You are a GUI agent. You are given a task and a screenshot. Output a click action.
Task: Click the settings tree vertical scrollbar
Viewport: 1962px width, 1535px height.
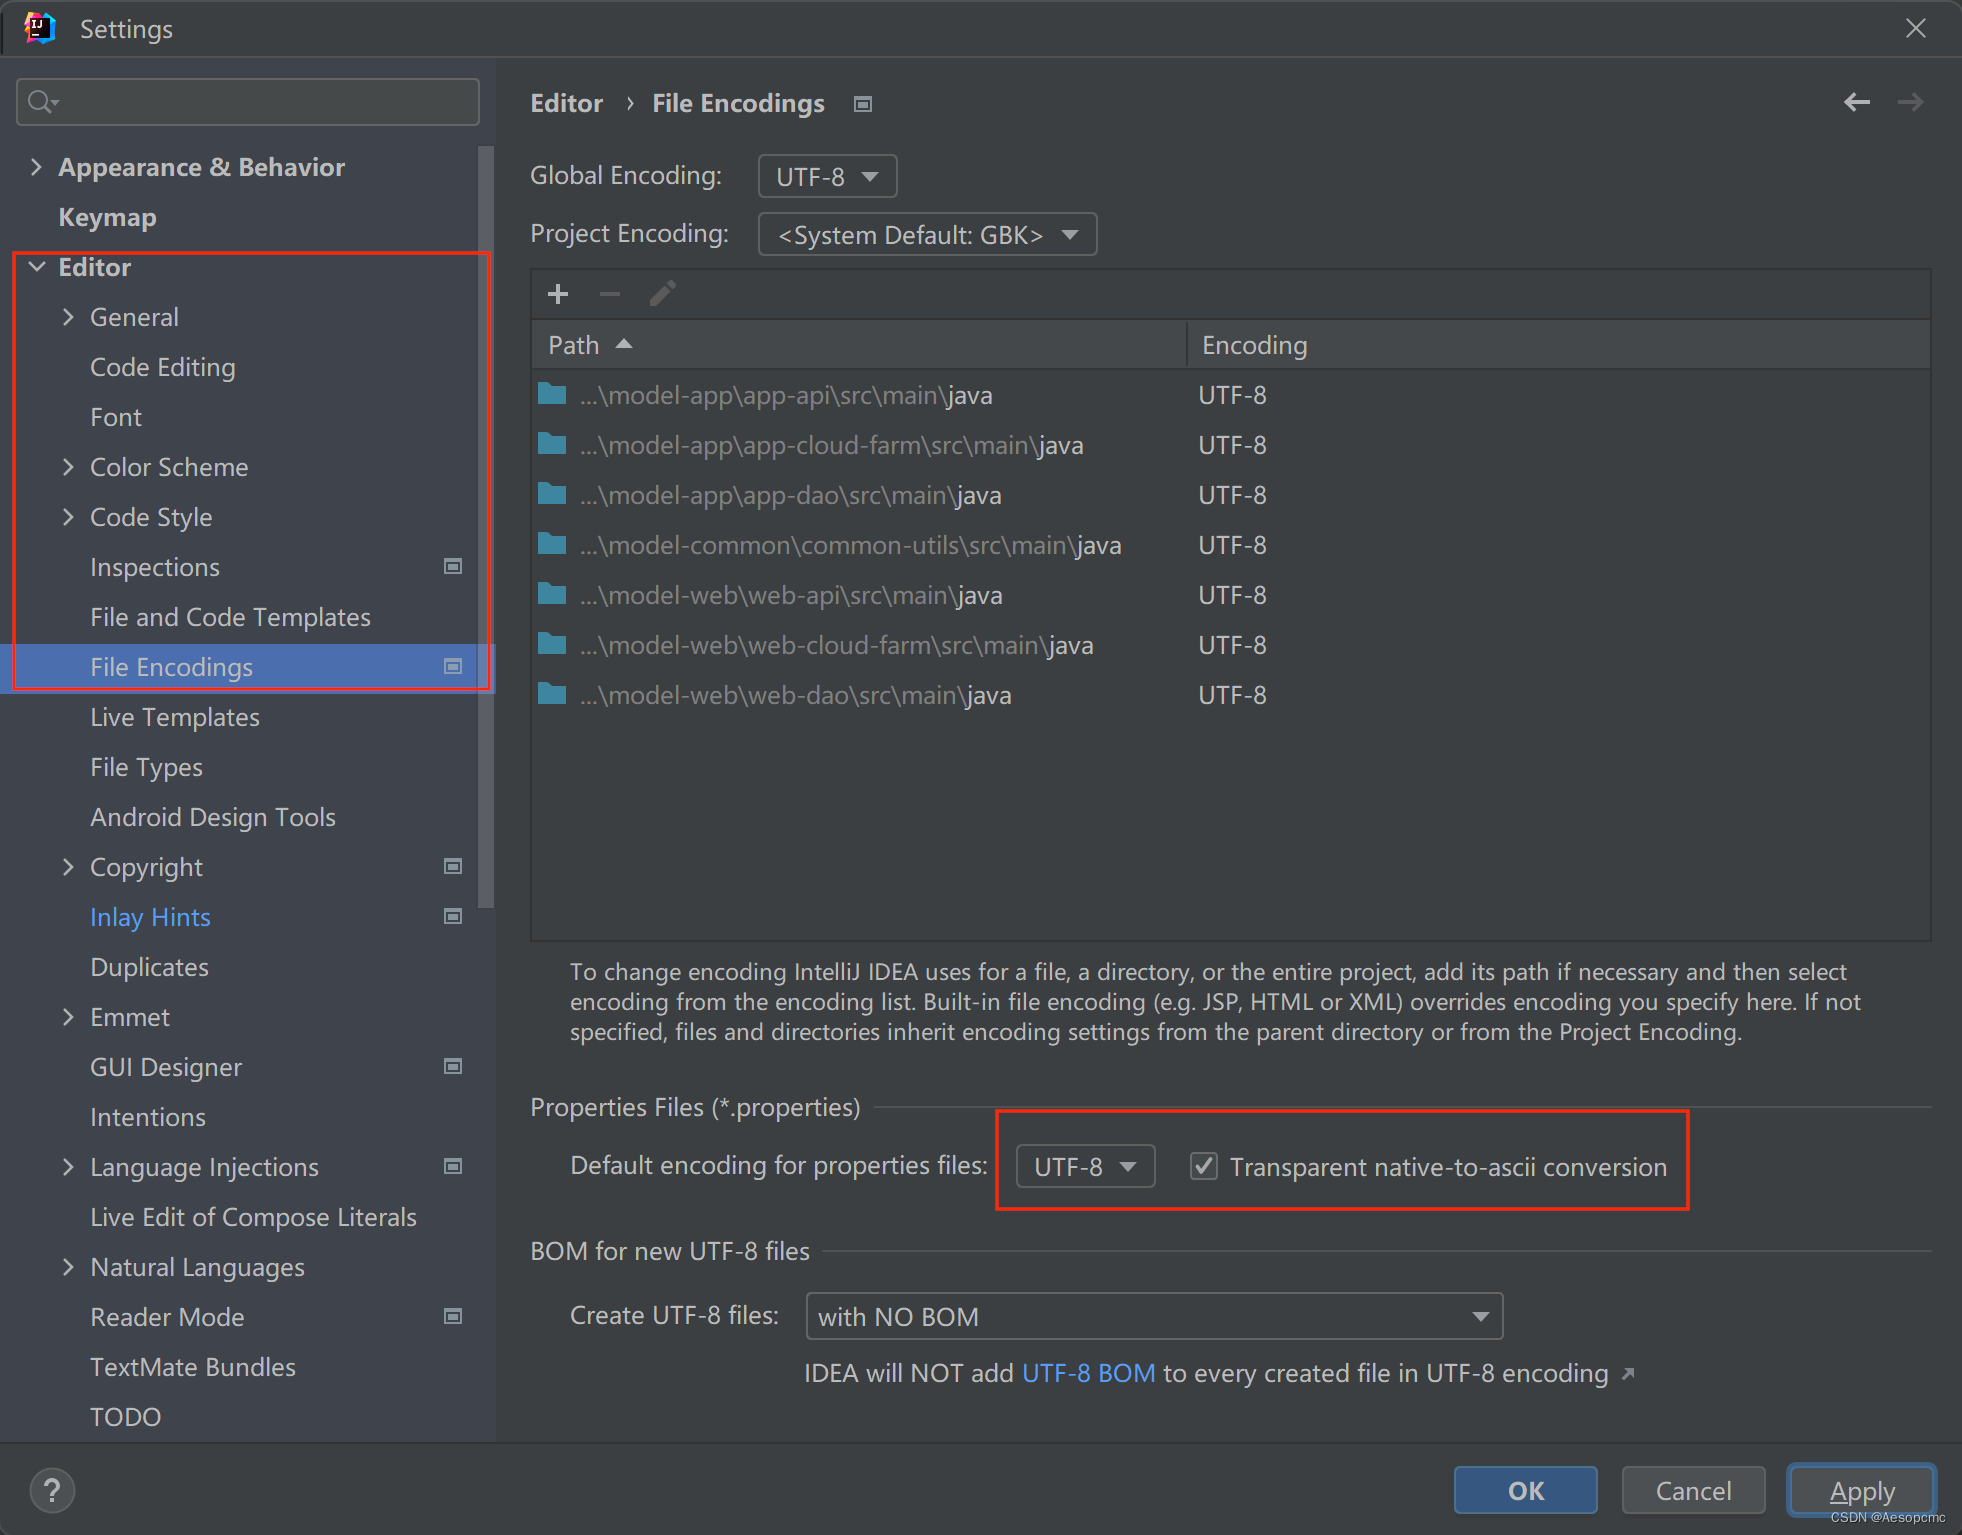[486, 527]
